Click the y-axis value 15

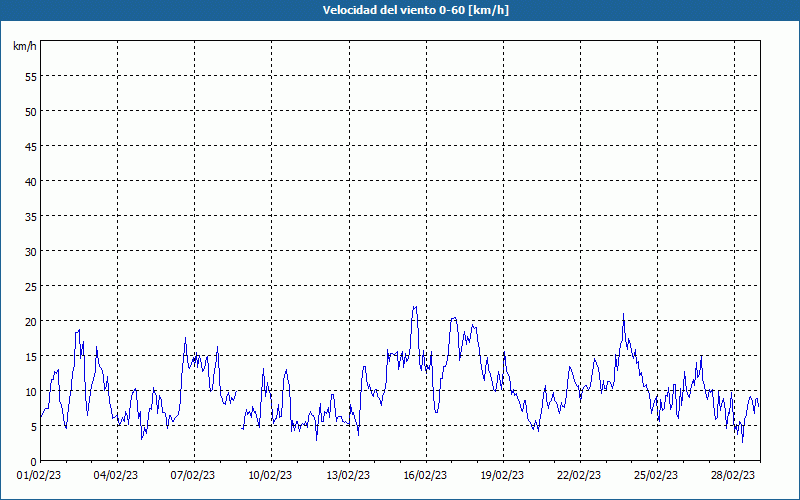tap(31, 356)
